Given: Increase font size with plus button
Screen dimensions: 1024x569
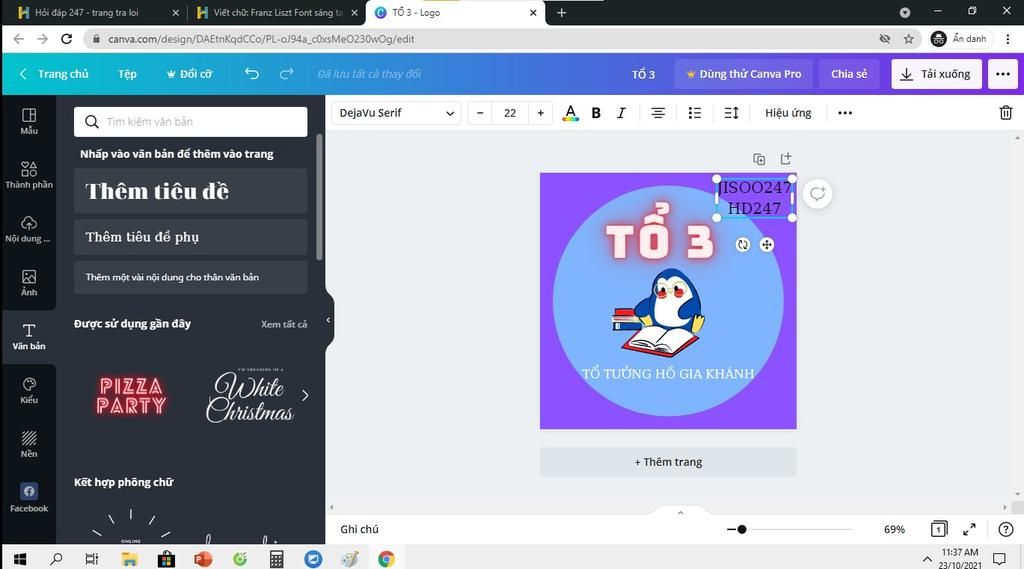Looking at the screenshot, I should [x=540, y=113].
